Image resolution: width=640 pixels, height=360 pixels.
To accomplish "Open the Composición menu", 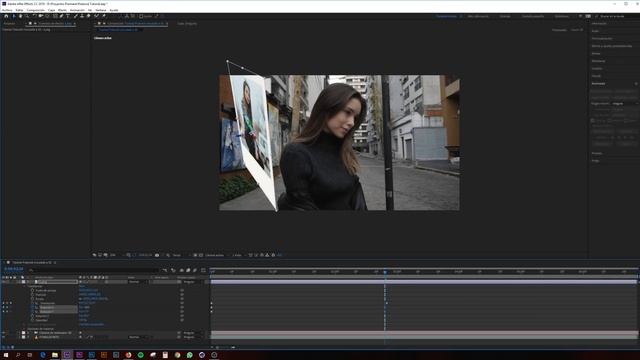I will click(36, 10).
